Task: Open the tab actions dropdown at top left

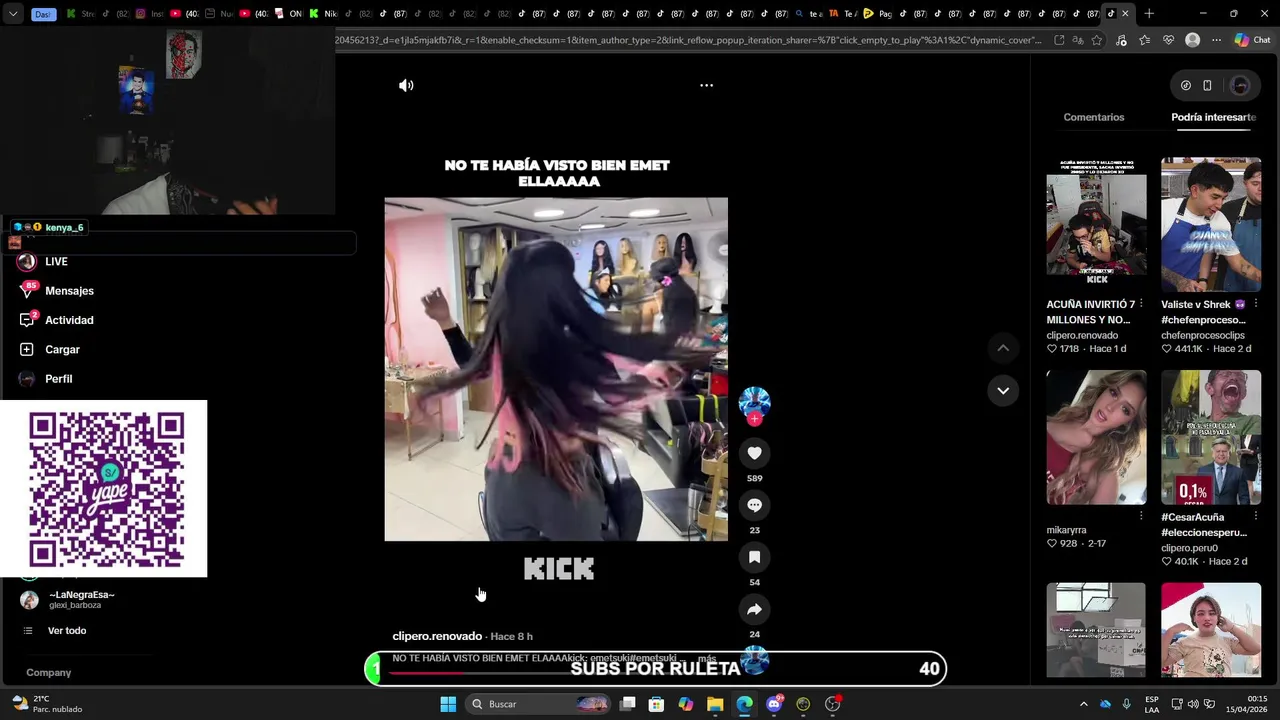Action: click(13, 14)
